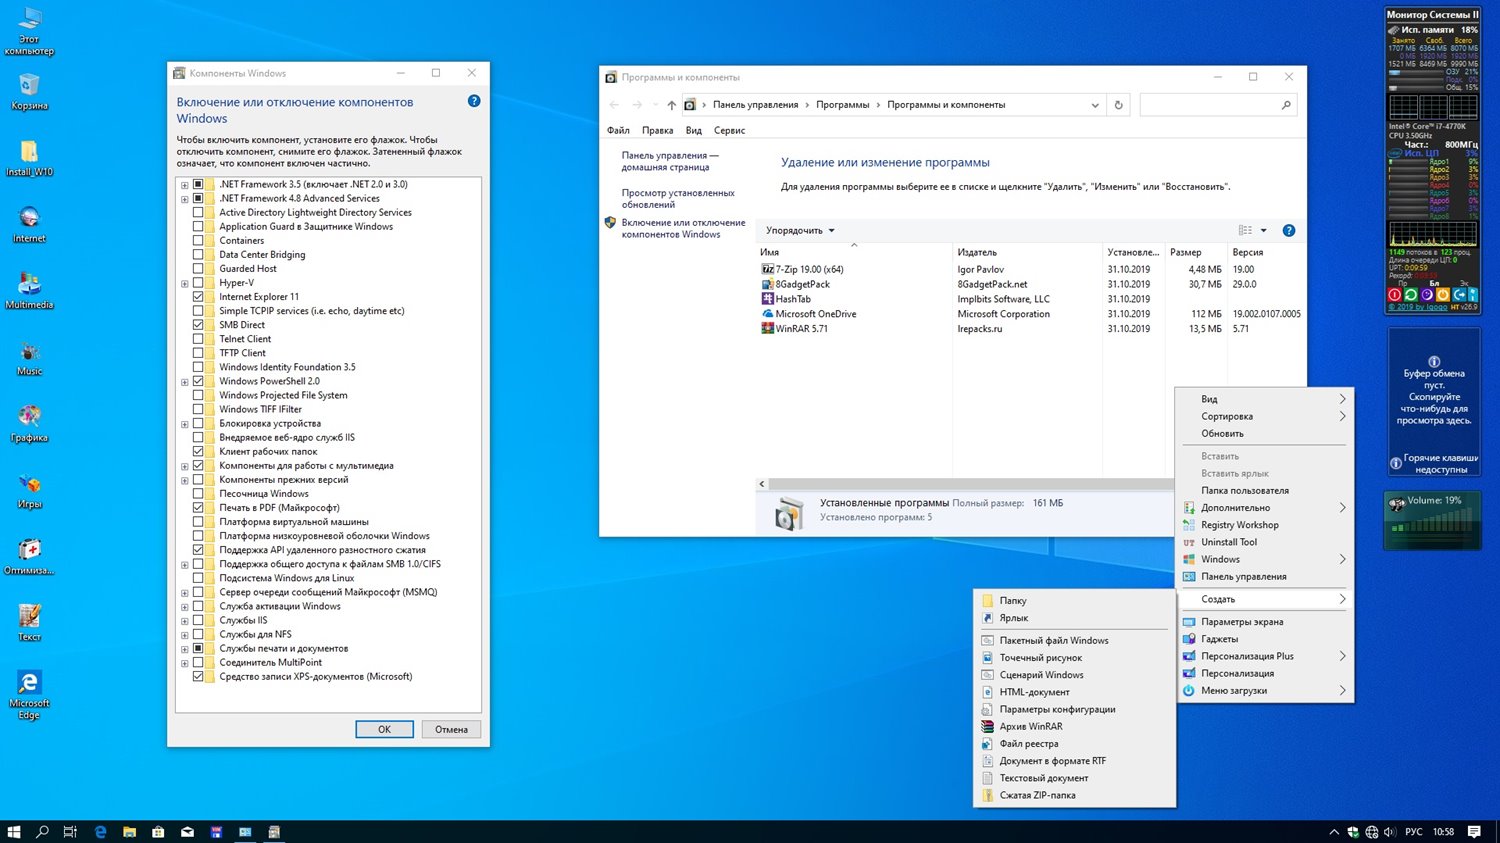The image size is (1500, 843).
Task: Enable TFTP Client checkbox
Action: click(198, 352)
